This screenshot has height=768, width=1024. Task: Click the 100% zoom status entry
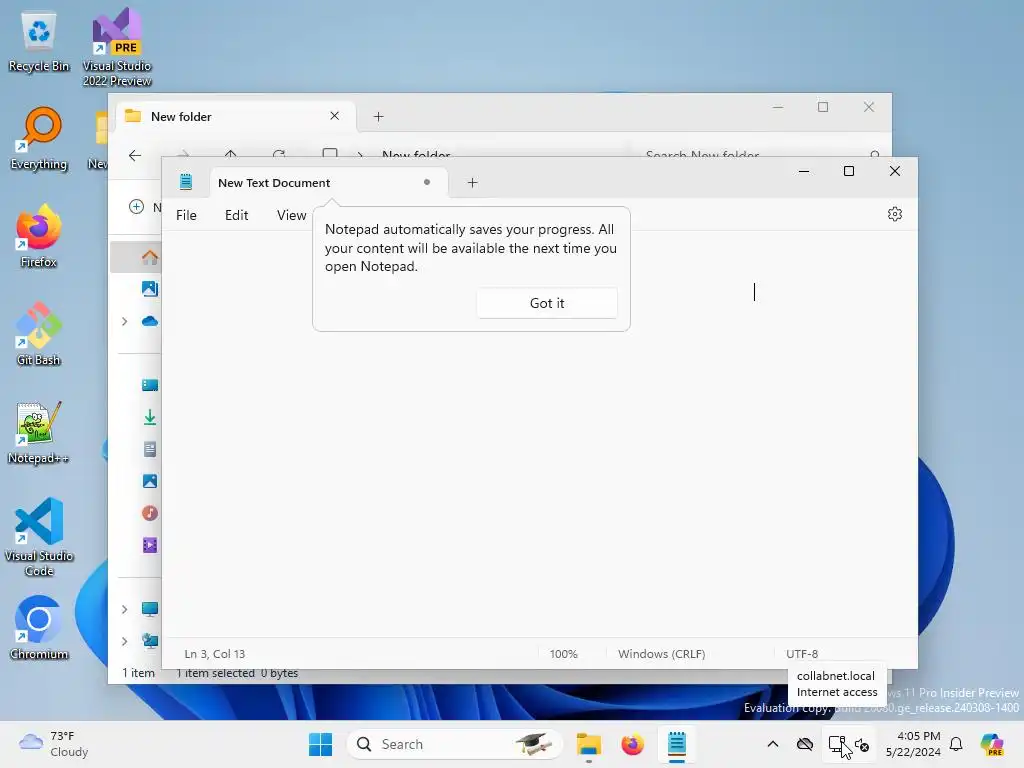click(563, 654)
